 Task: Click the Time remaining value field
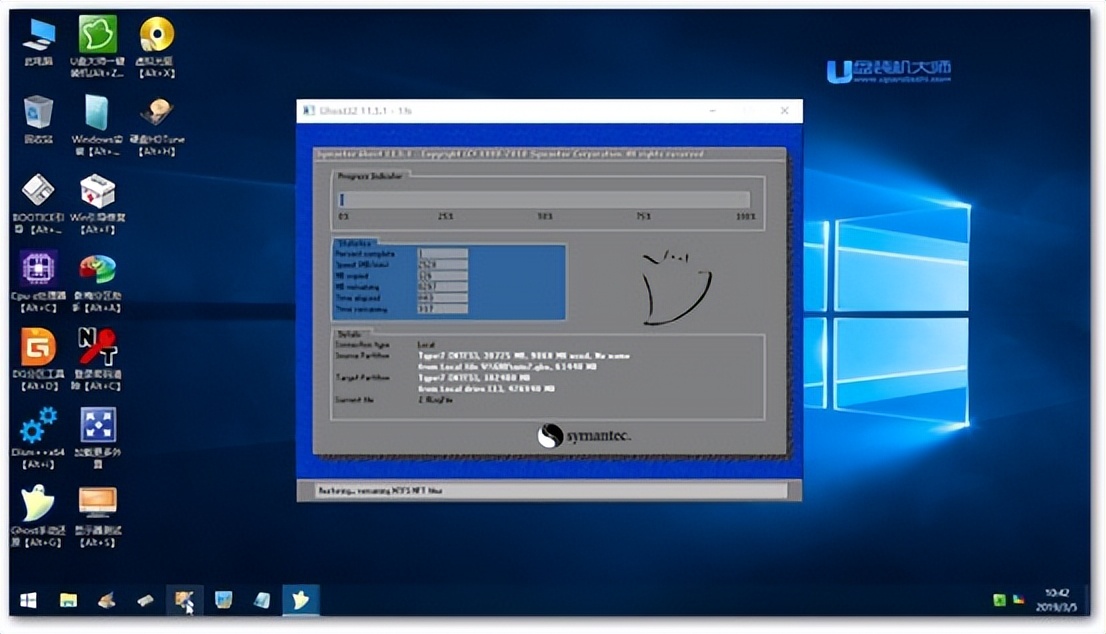pos(442,310)
